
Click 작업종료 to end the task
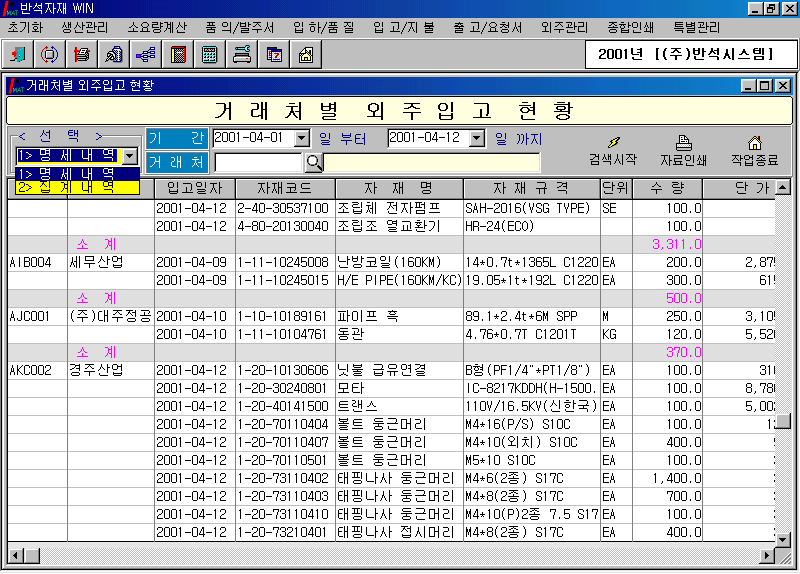754,151
